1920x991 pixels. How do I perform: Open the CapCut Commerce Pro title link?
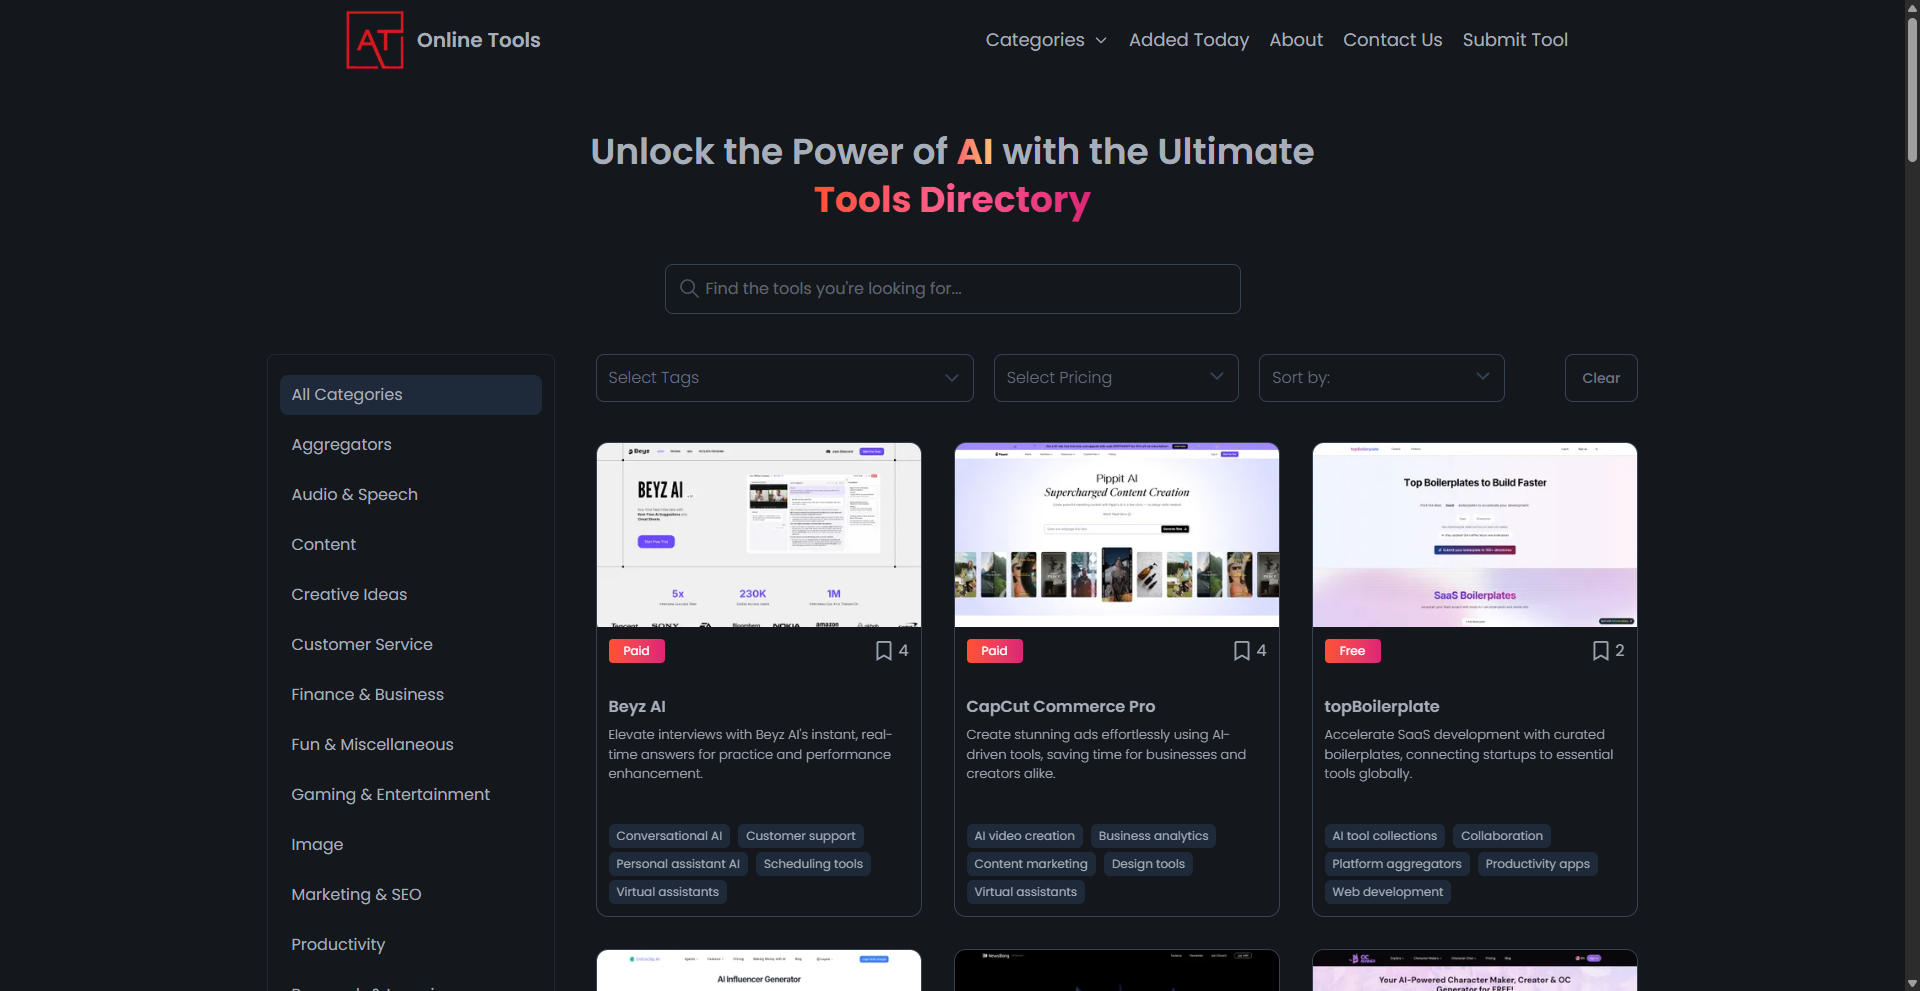click(x=1060, y=706)
